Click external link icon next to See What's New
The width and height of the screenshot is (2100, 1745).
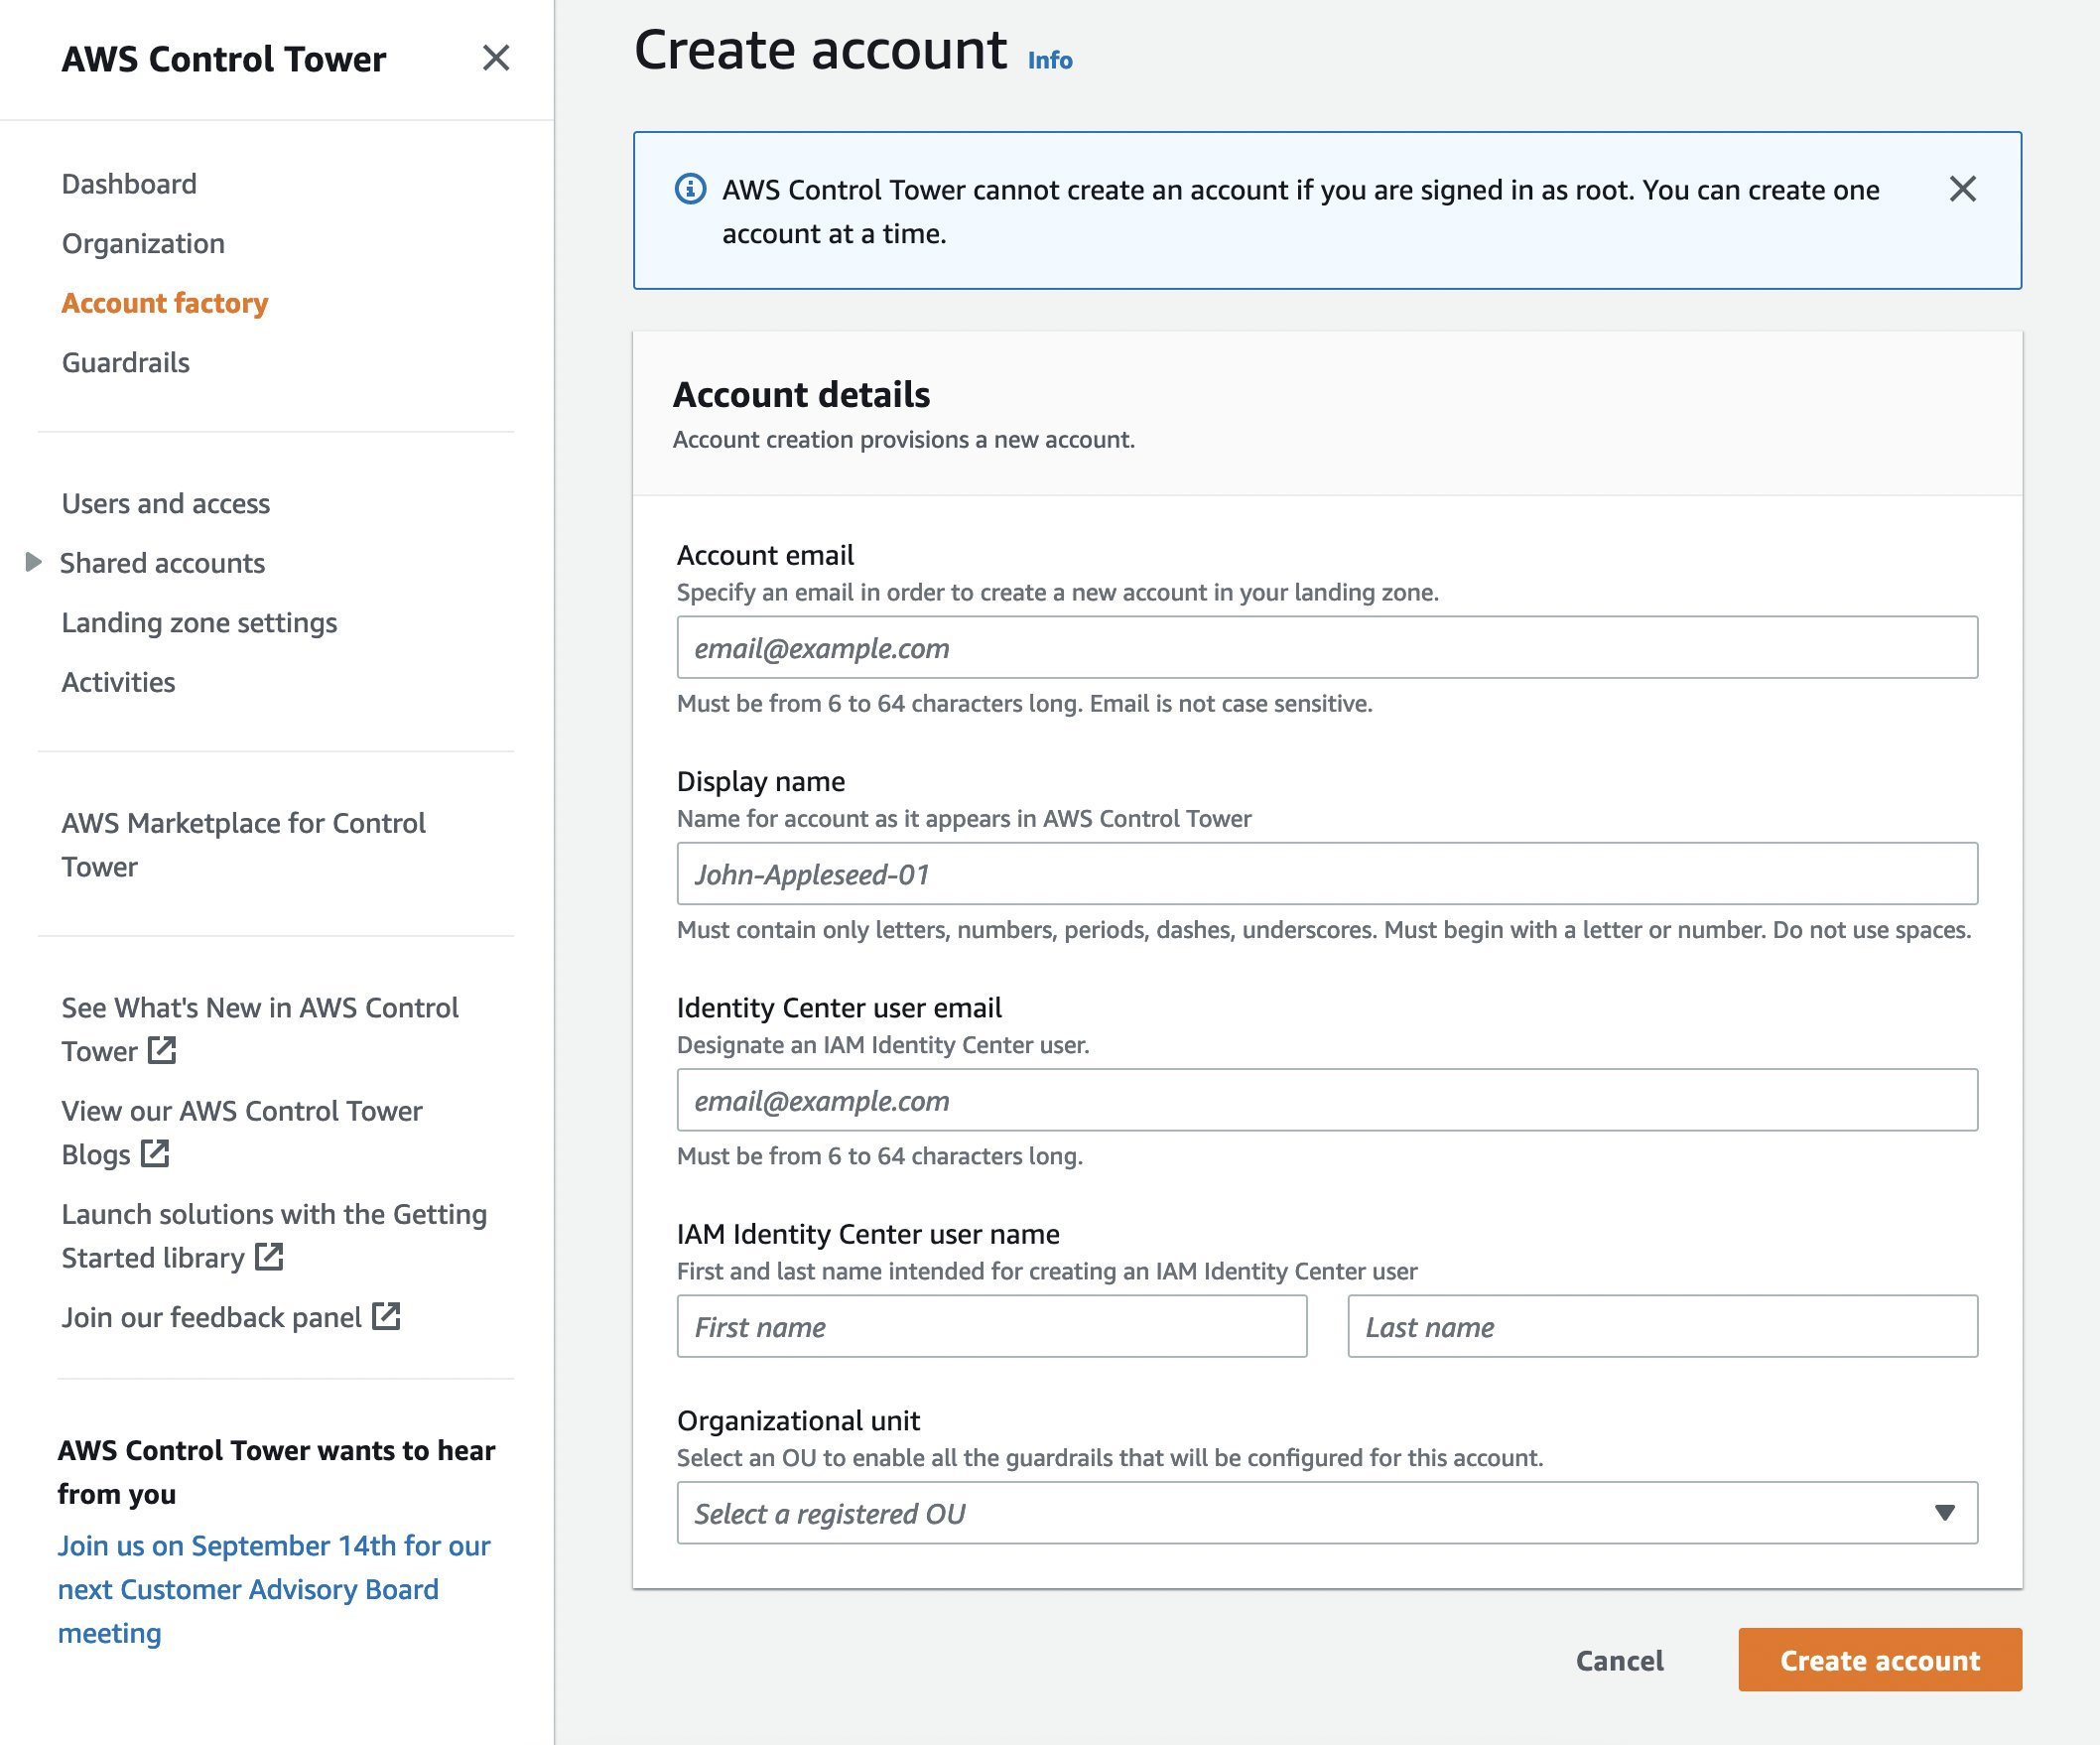(x=163, y=1052)
